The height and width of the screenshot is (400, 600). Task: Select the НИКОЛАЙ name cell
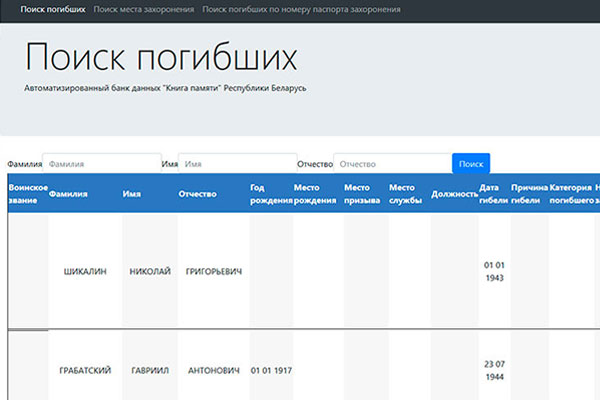tap(150, 271)
